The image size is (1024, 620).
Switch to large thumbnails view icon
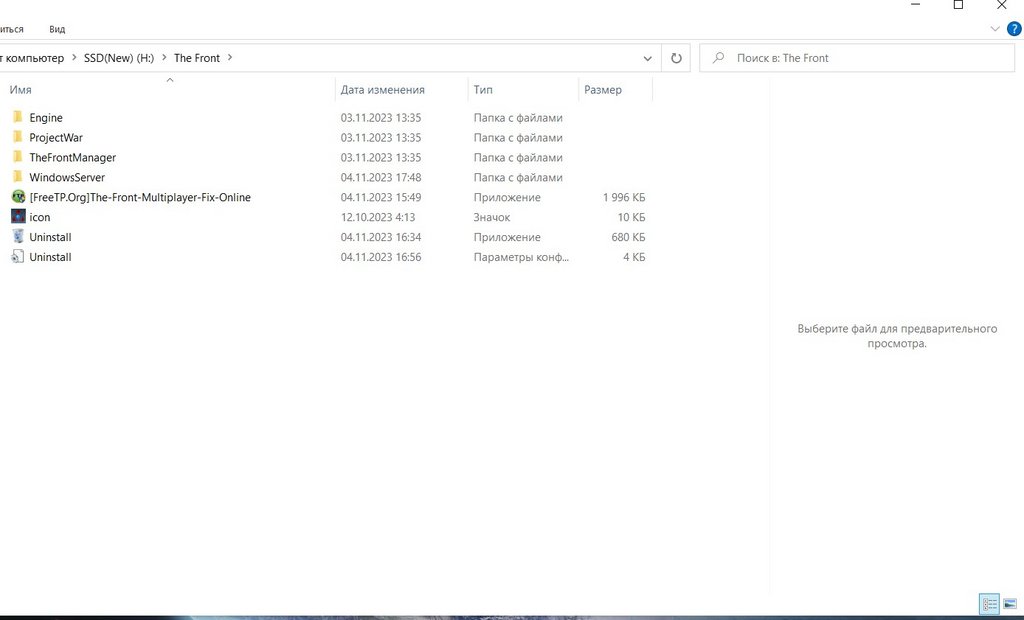(1010, 604)
